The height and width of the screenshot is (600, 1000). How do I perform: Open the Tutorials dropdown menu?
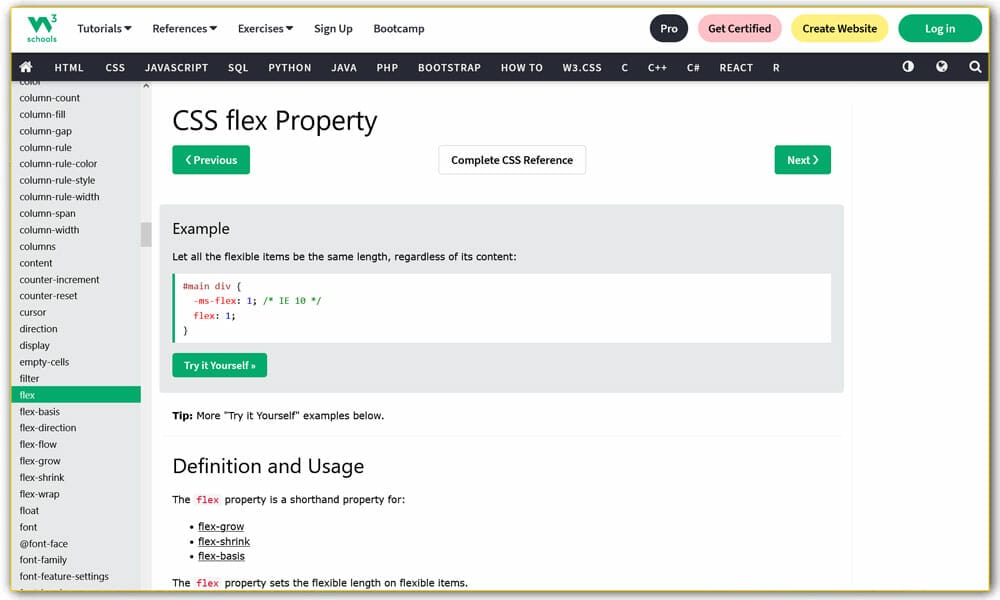tap(103, 28)
